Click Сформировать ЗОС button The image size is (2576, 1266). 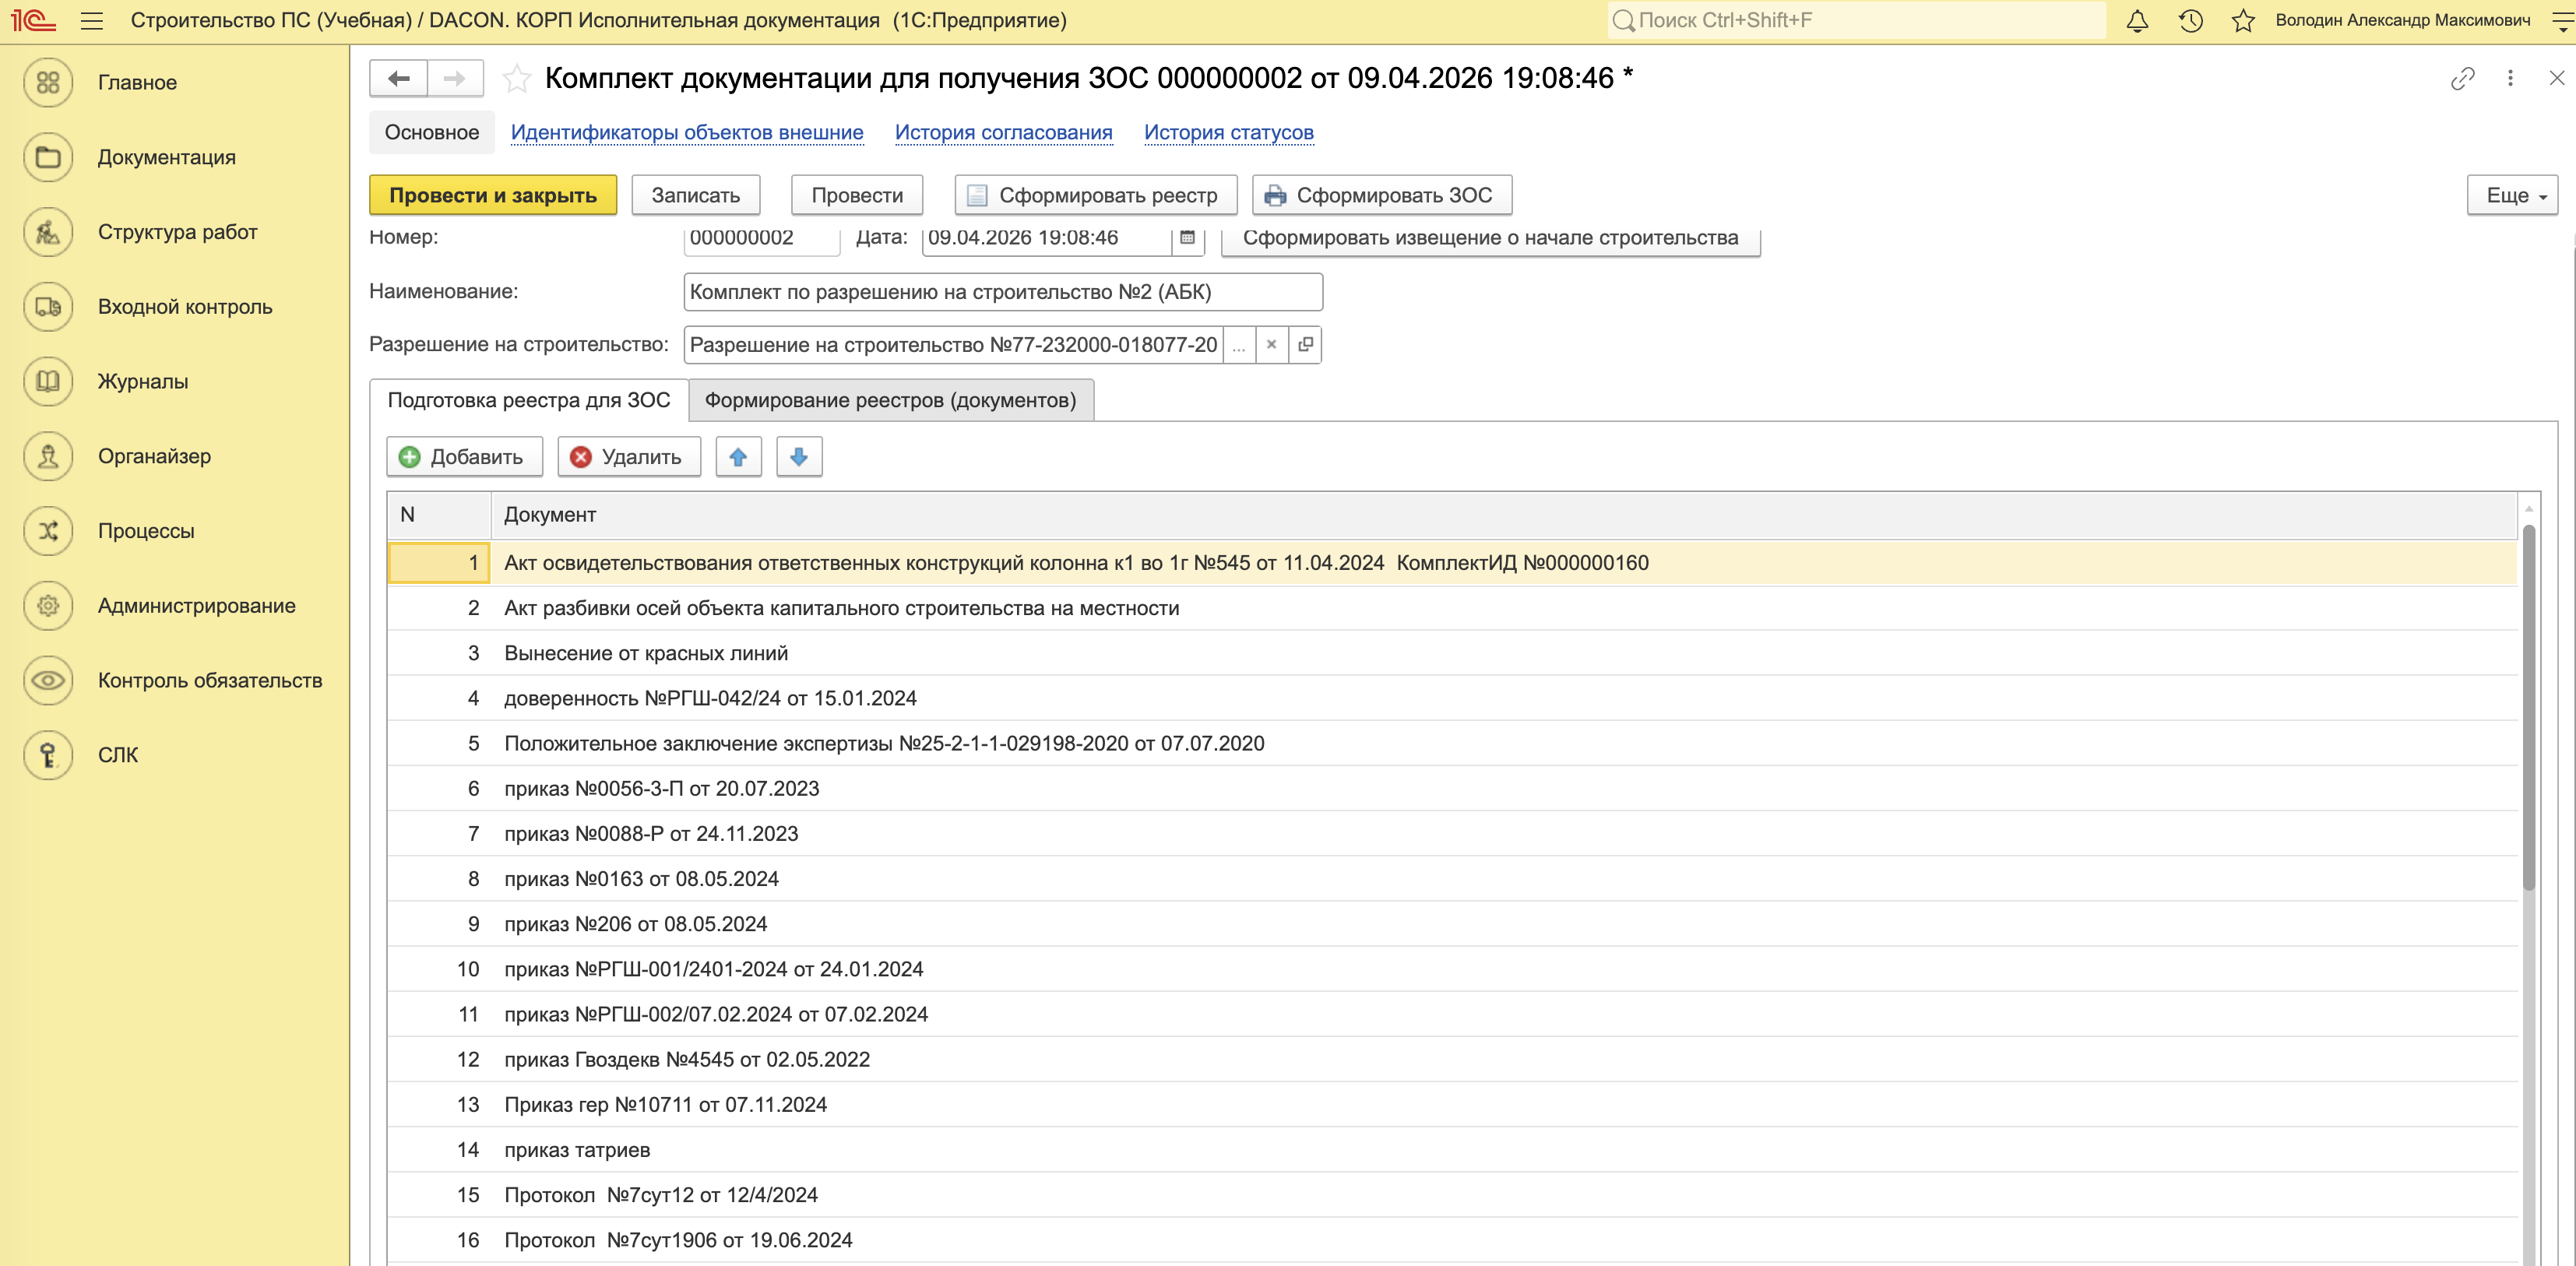1381,195
